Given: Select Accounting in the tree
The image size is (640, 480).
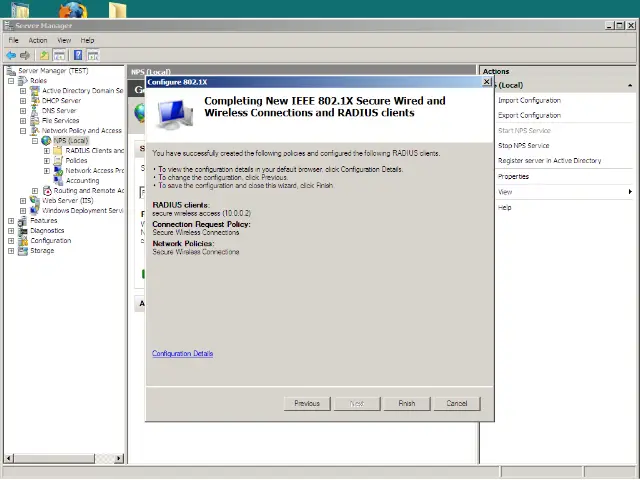Looking at the screenshot, I should [82, 180].
